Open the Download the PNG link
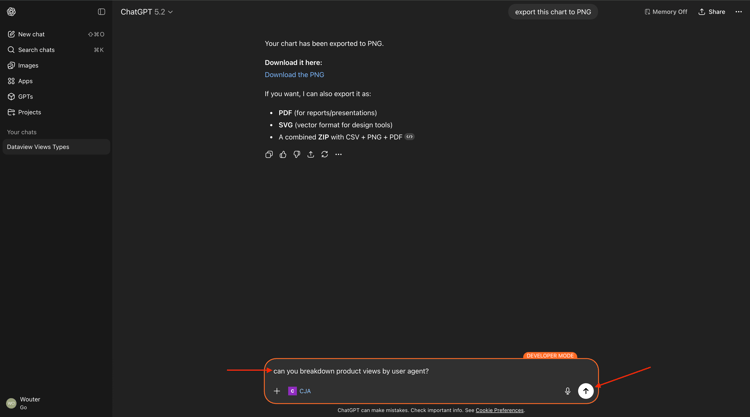Viewport: 750px width, 417px height. click(x=294, y=75)
